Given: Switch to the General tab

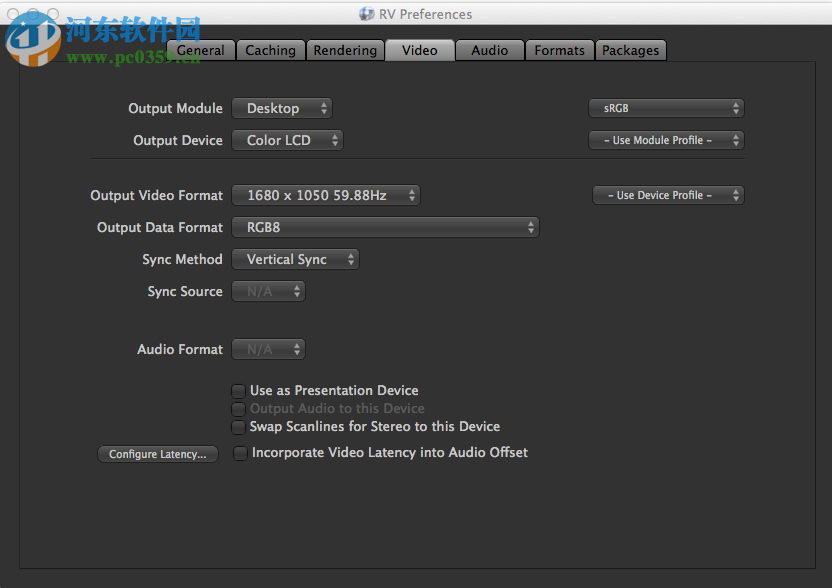Looking at the screenshot, I should [x=201, y=50].
